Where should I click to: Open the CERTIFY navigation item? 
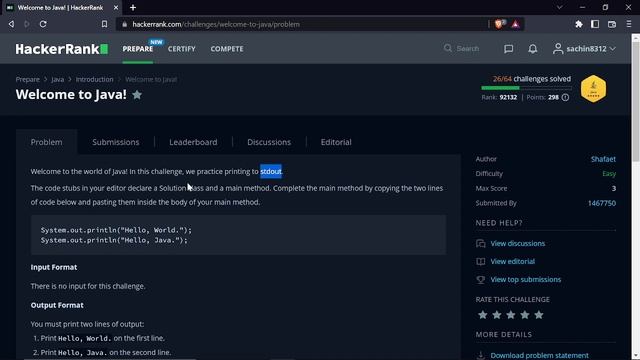(x=182, y=49)
